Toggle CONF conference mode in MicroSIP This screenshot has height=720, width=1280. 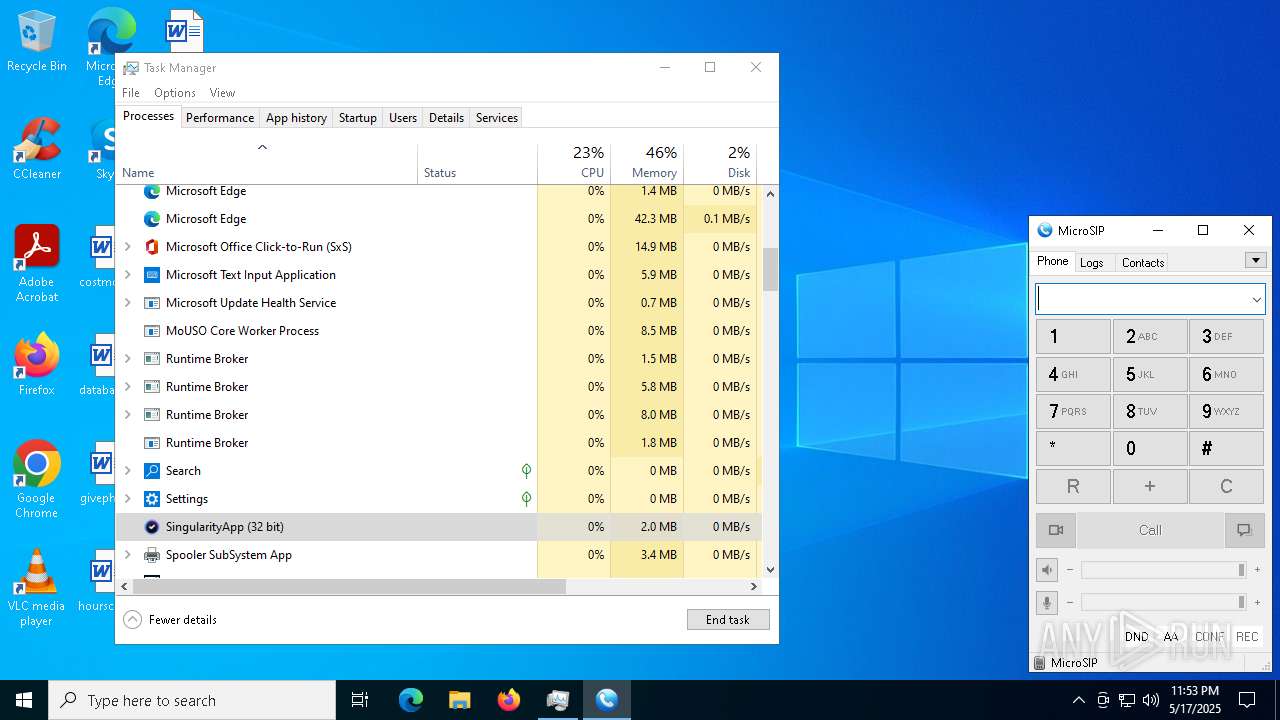pyautogui.click(x=1209, y=637)
